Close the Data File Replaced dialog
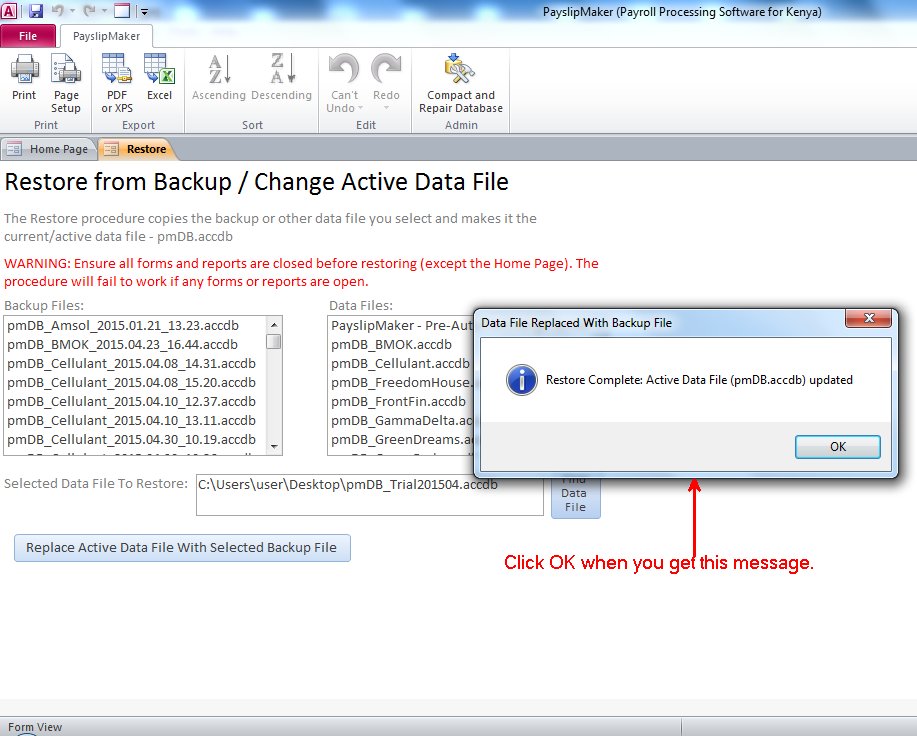 (x=868, y=318)
